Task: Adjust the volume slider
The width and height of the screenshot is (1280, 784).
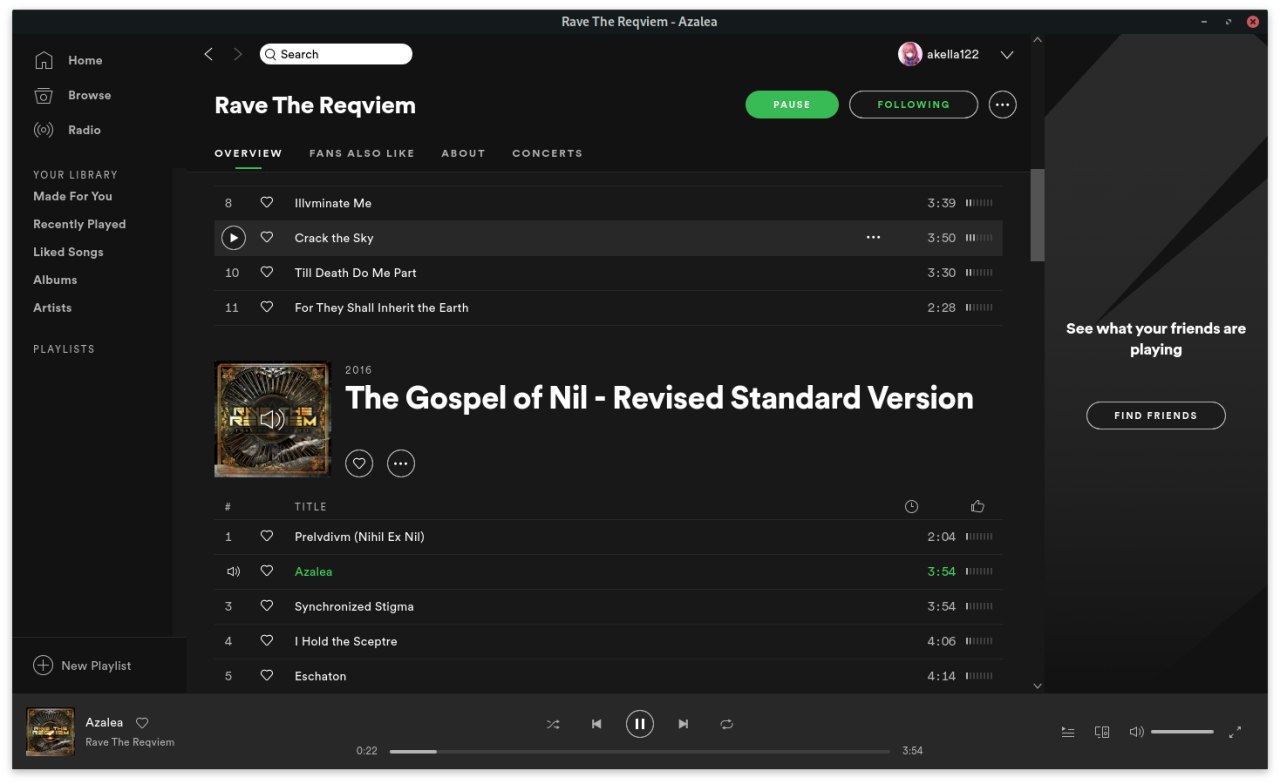Action: point(1182,732)
